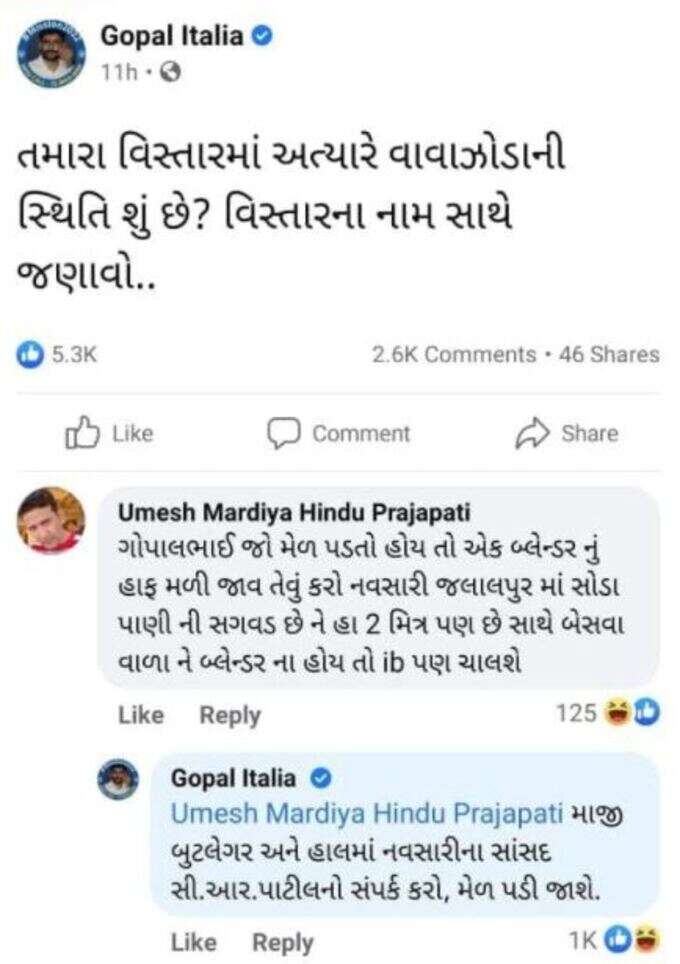Viewport: 680px width, 964px height.
Task: View the 5.3K reactions count
Action: pos(73,354)
